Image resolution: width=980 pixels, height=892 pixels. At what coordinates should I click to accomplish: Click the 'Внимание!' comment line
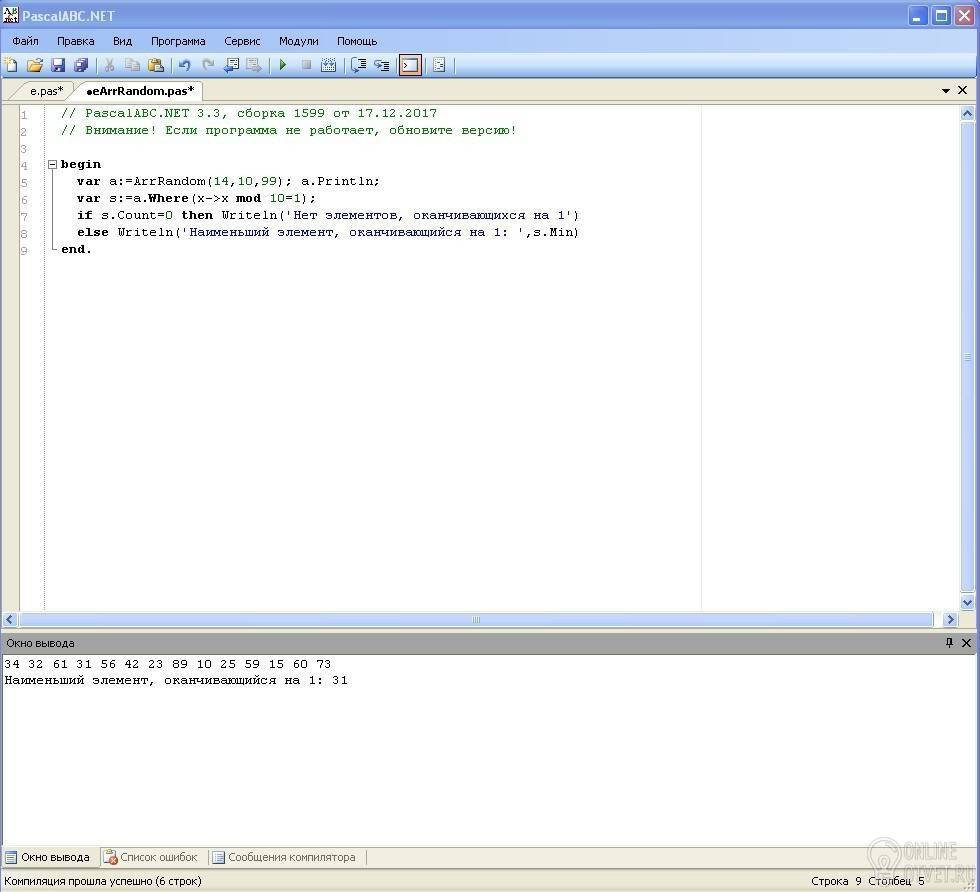(x=289, y=130)
